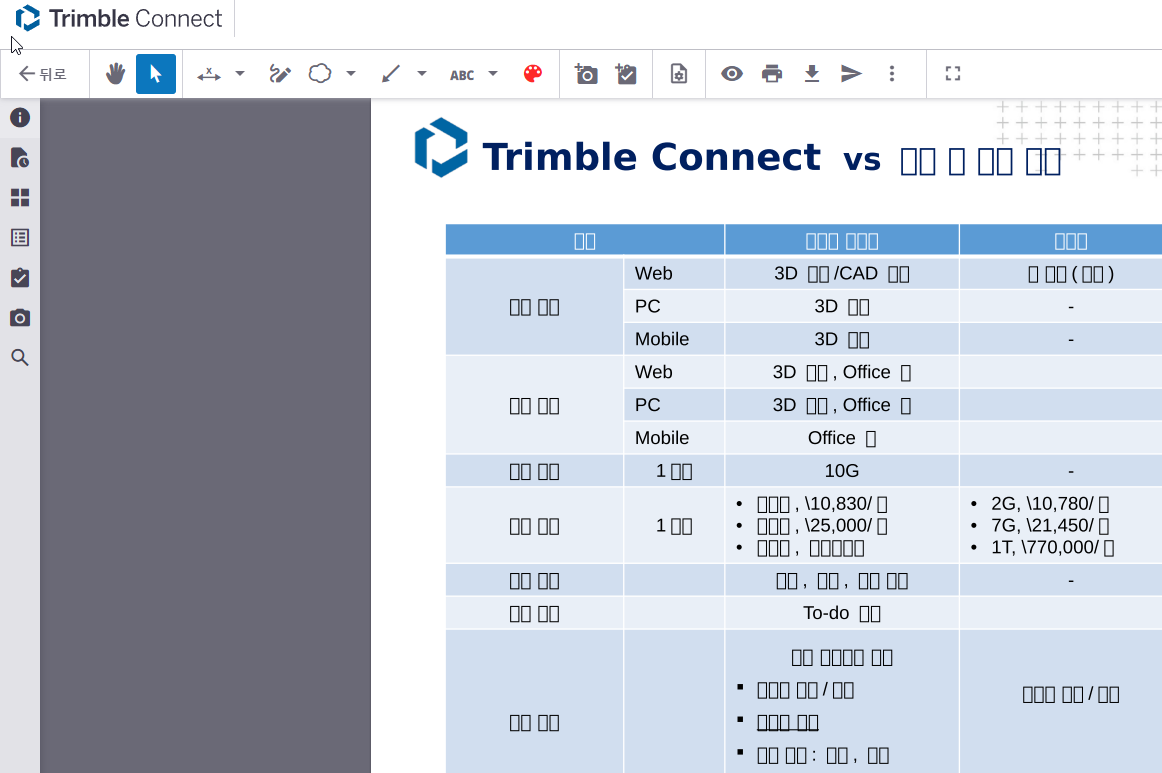Open the list panel in sidebar
Screen dimensions: 1162x773
click(x=20, y=237)
